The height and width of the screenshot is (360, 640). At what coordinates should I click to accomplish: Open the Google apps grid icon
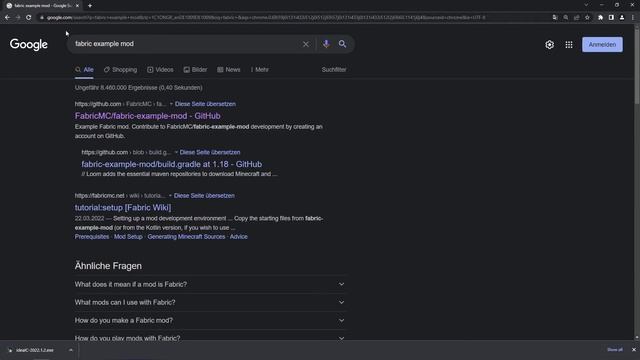[x=569, y=44]
